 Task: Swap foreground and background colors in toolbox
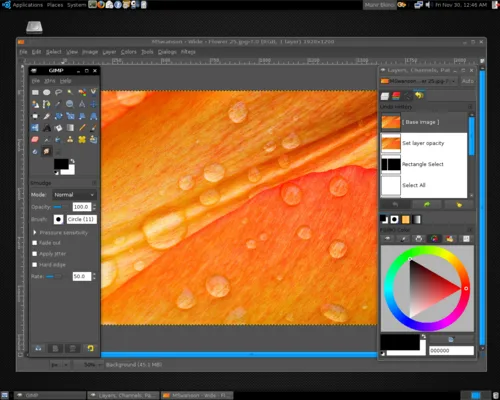72,161
